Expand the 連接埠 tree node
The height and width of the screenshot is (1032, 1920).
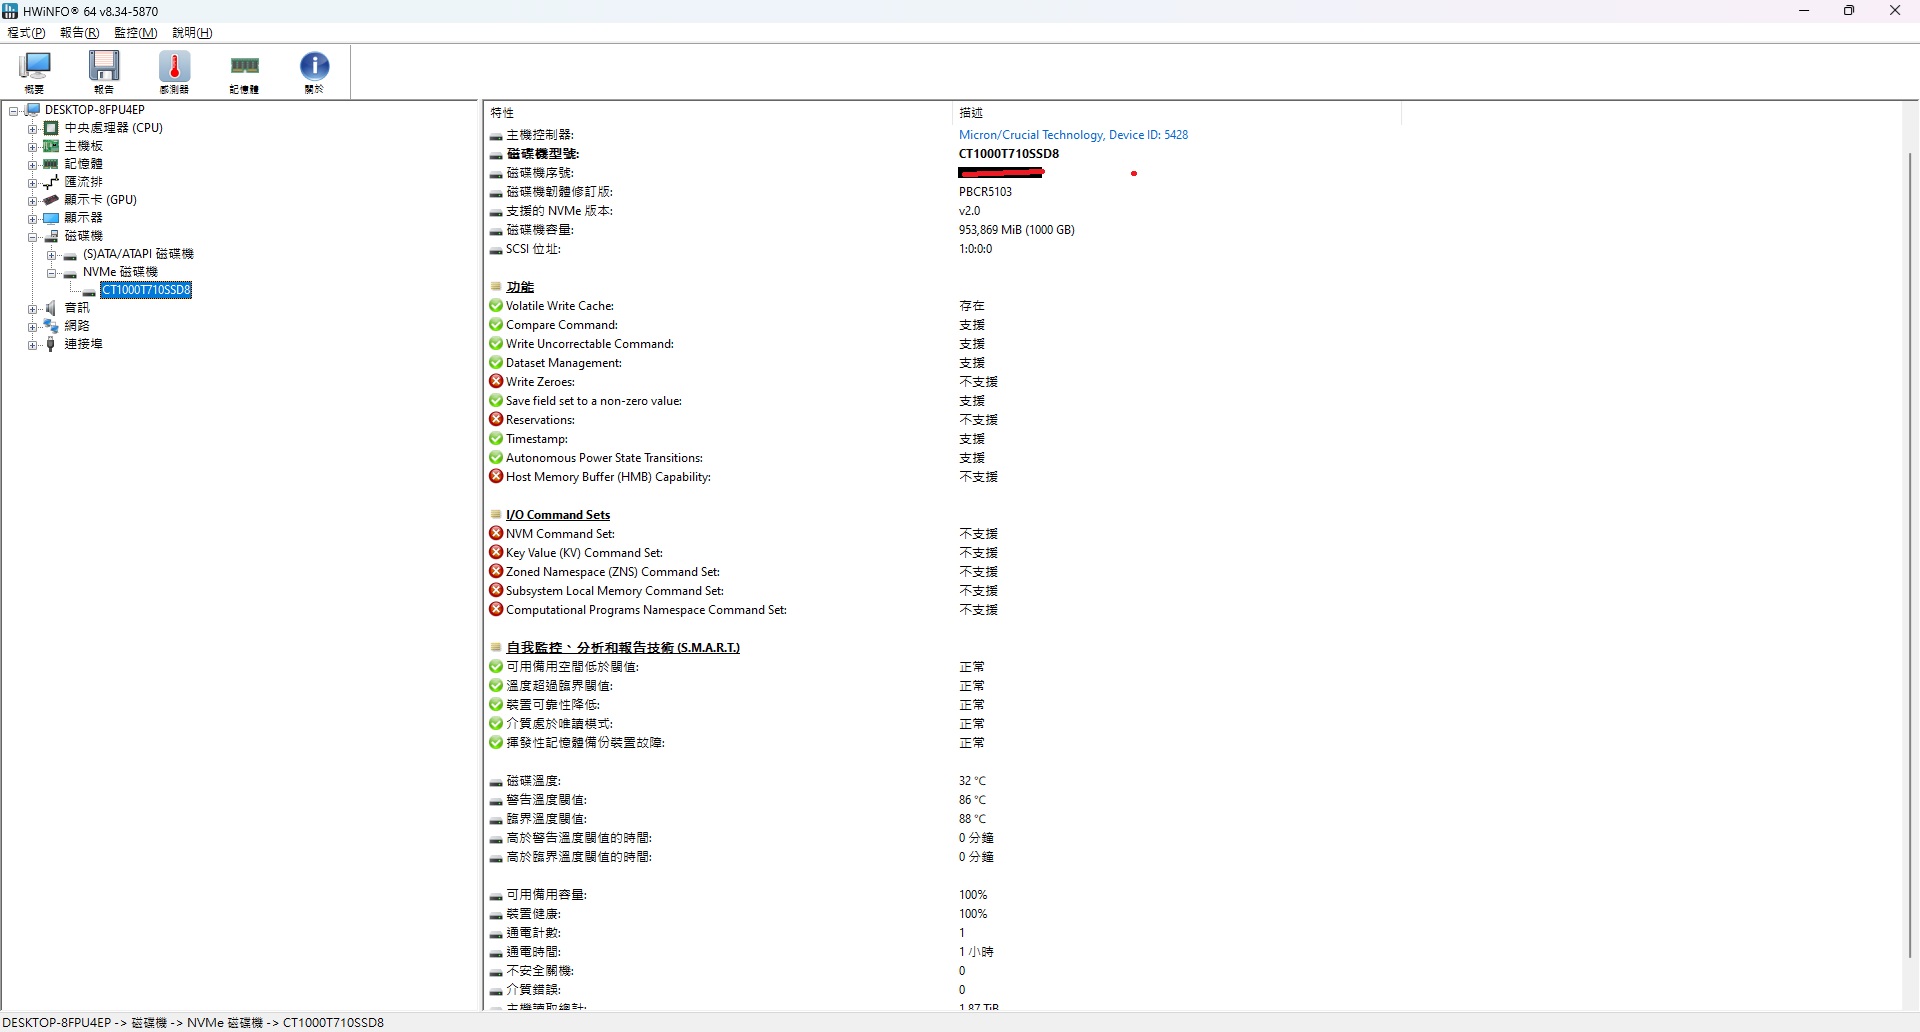[33, 345]
